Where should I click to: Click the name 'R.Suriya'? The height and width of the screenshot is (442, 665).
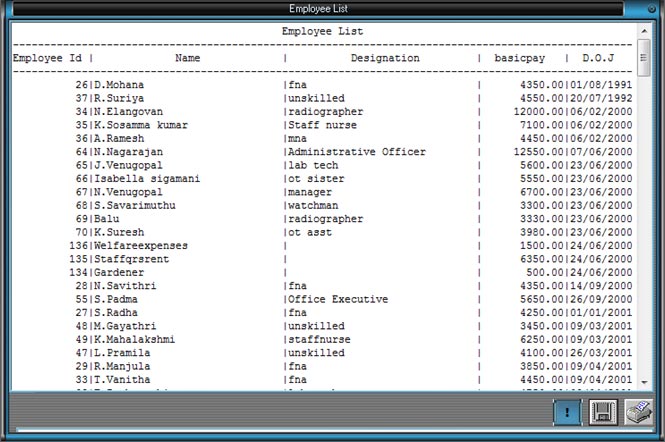(x=119, y=98)
